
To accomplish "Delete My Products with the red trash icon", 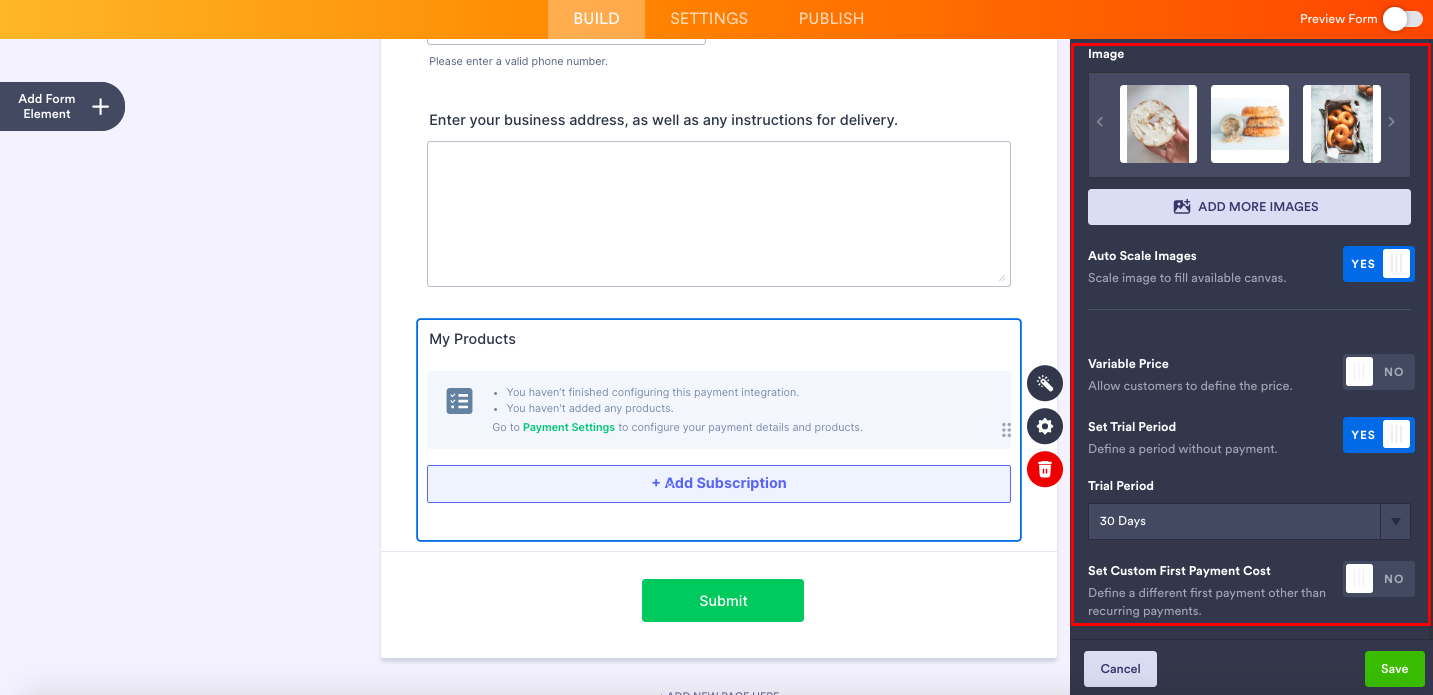I will pyautogui.click(x=1045, y=469).
